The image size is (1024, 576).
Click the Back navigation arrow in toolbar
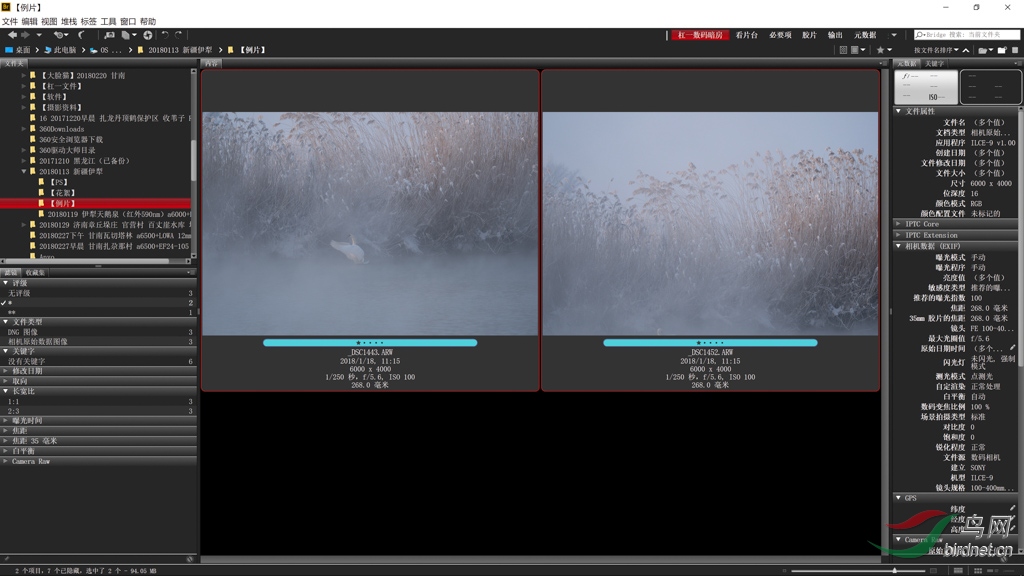pos(12,35)
